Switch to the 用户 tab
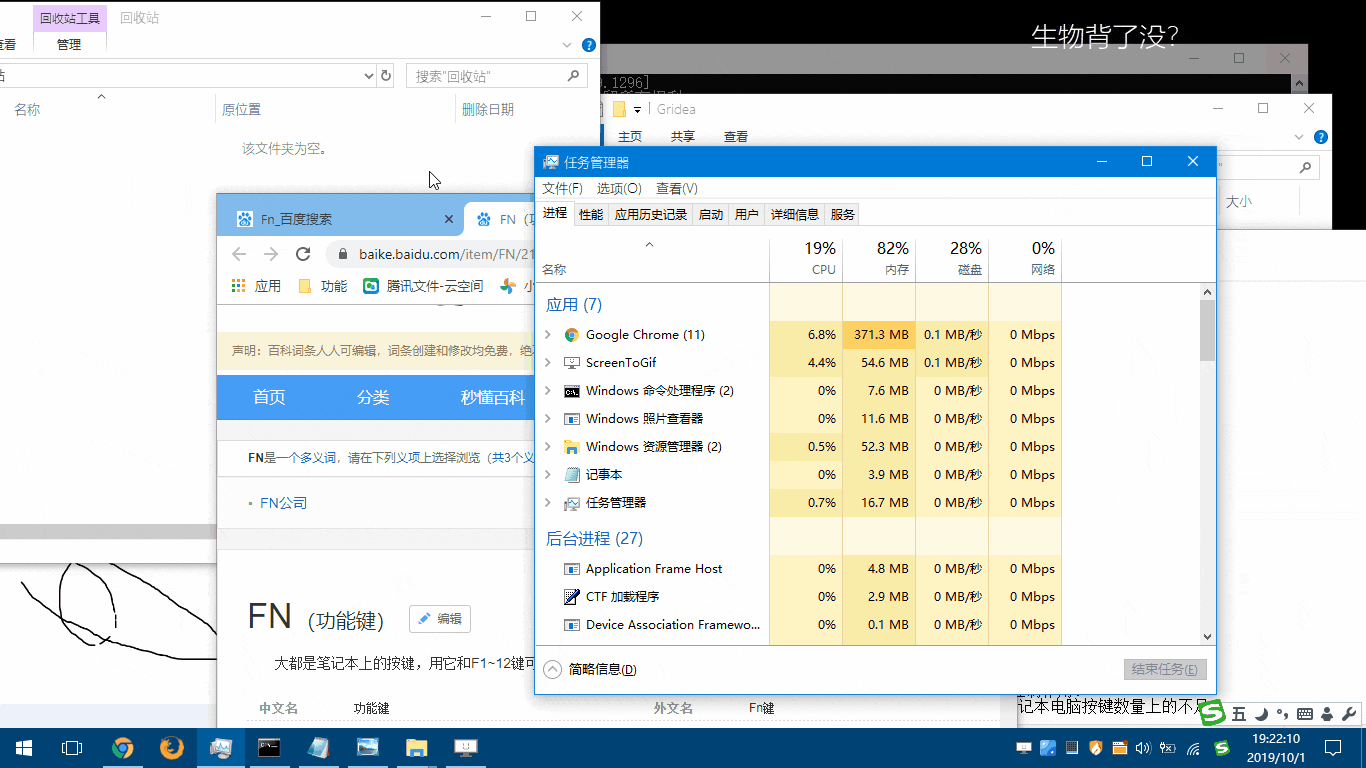The height and width of the screenshot is (768, 1366). 747,214
